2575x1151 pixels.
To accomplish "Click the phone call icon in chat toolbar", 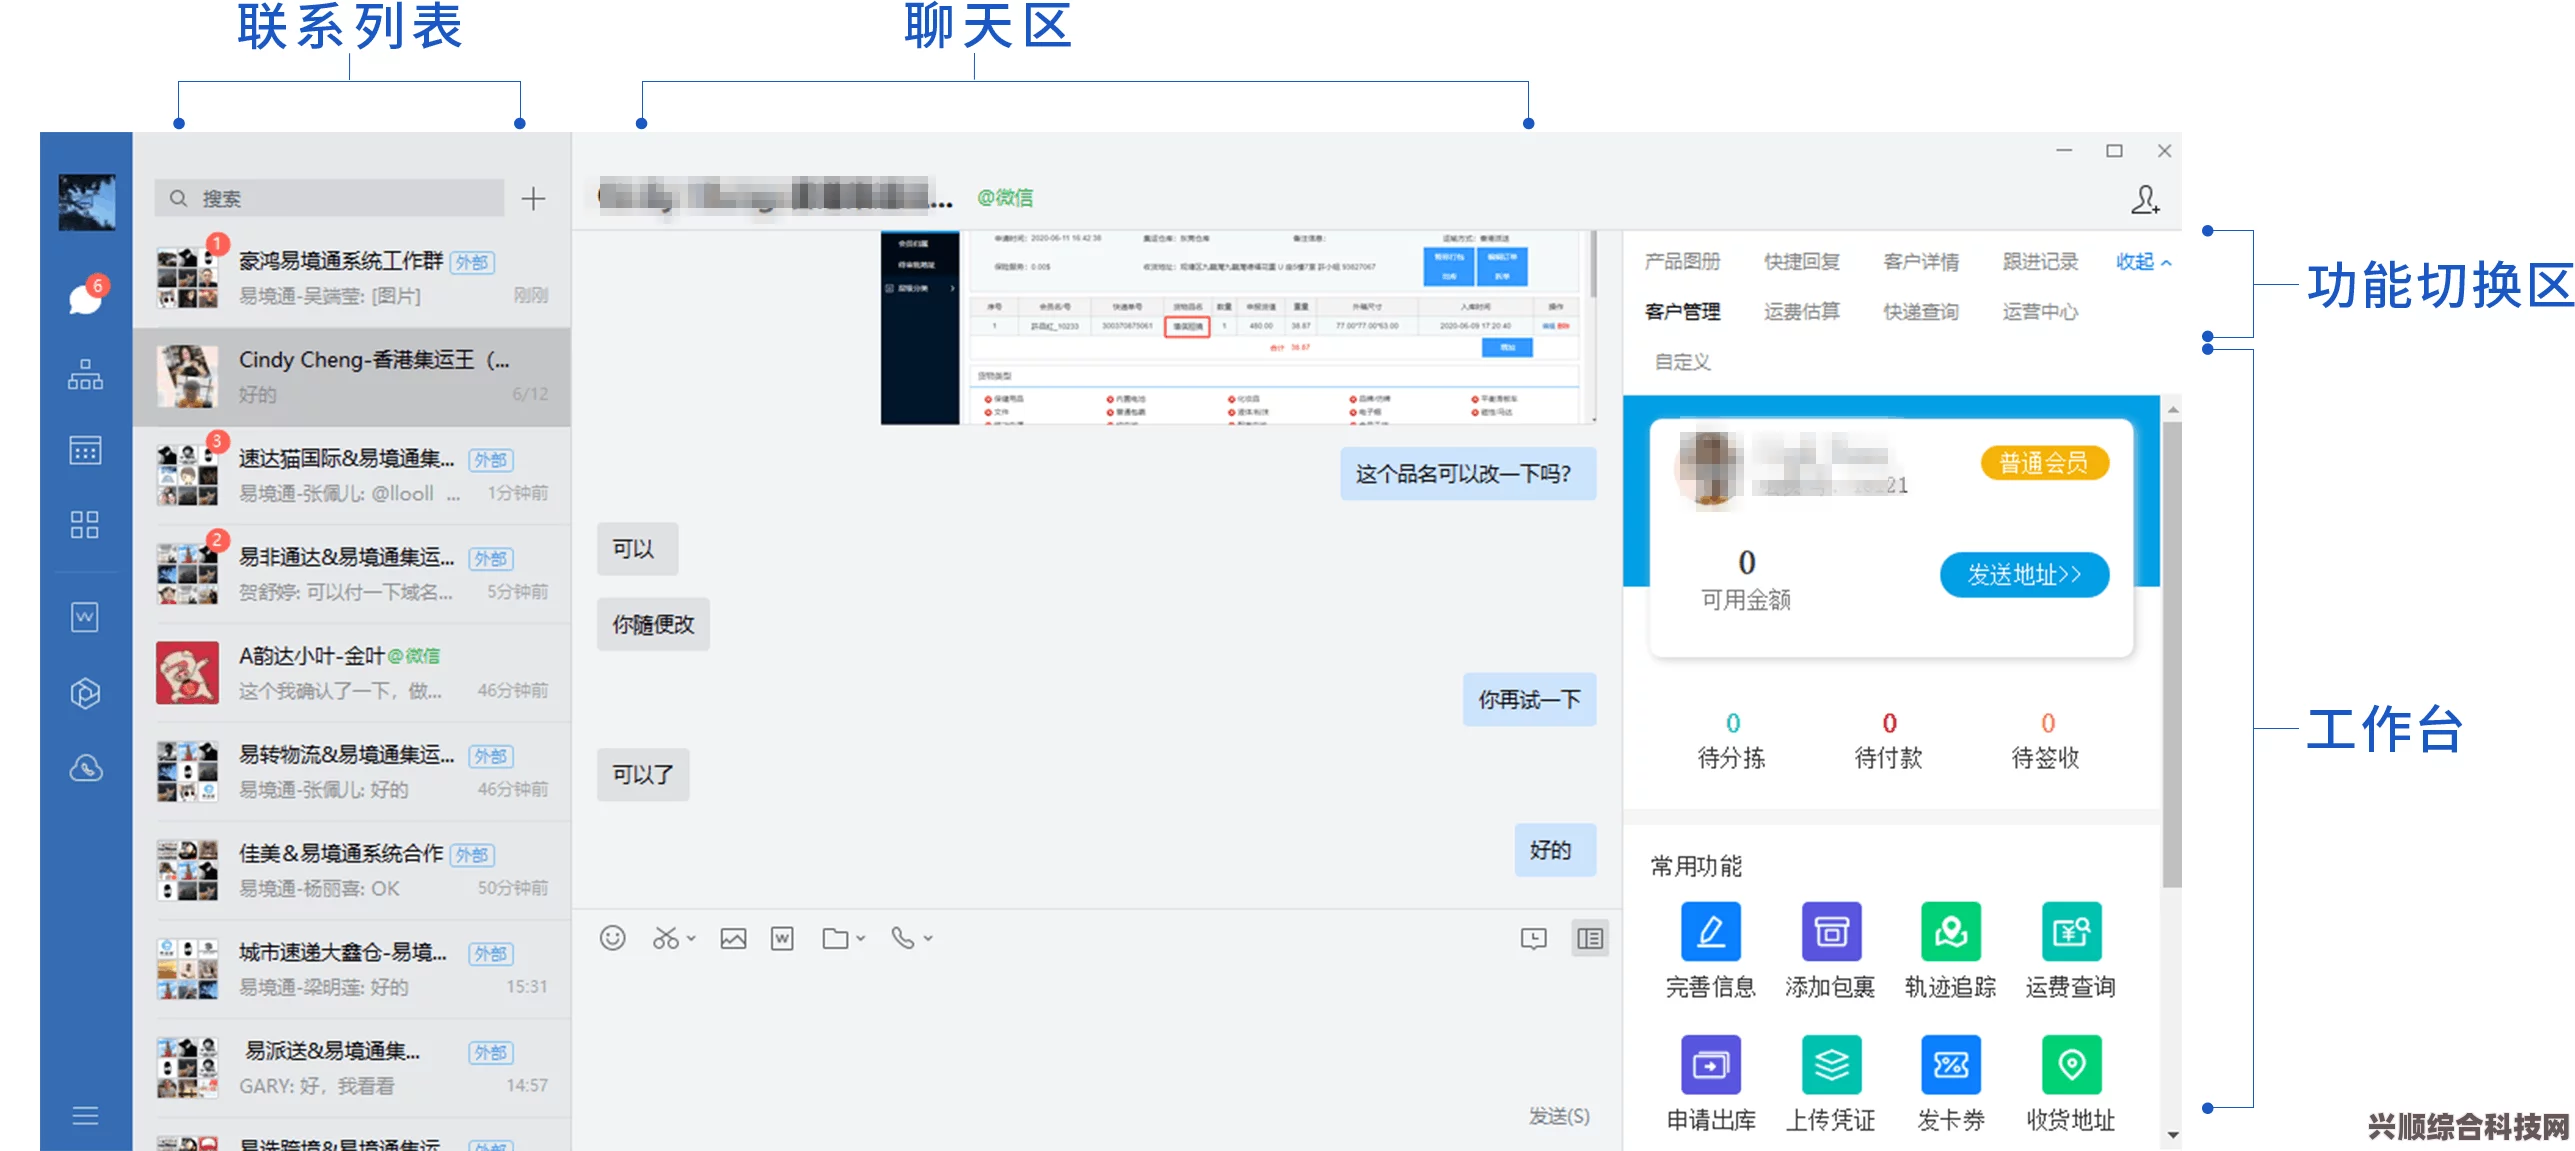I will point(902,938).
